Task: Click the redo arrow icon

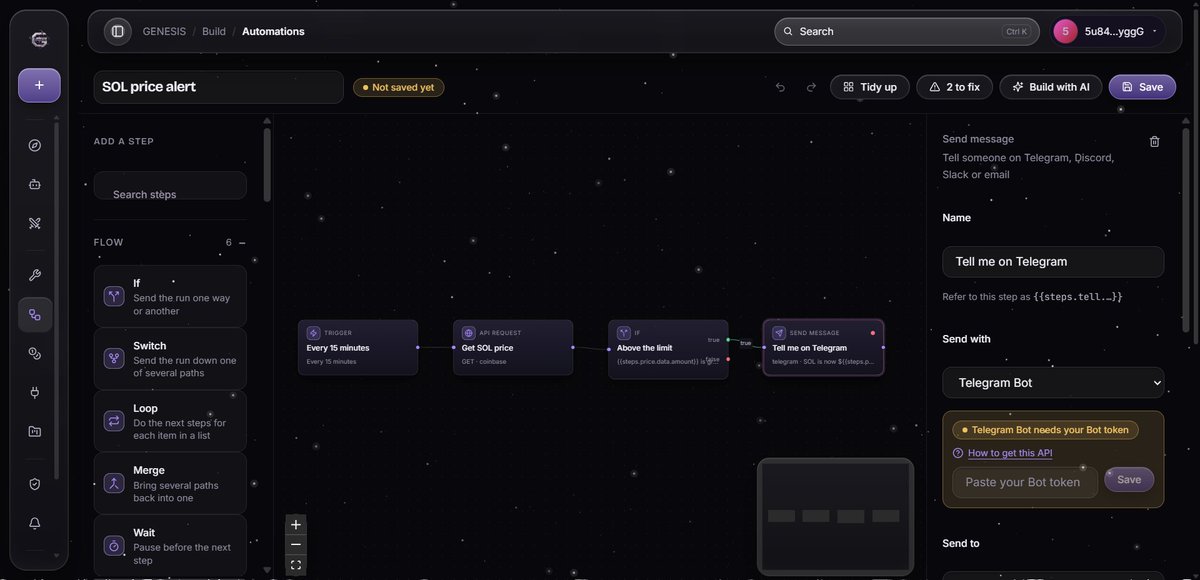Action: tap(811, 87)
